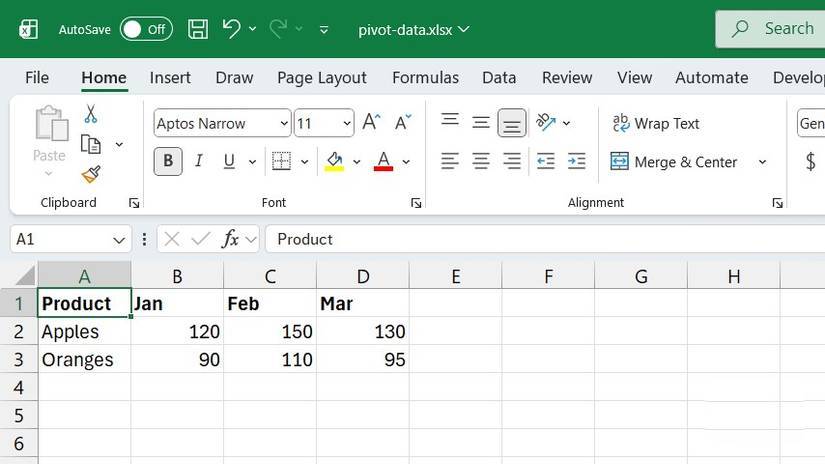Viewport: 825px width, 464px height.
Task: Open underline style dropdown arrow
Action: coord(253,162)
